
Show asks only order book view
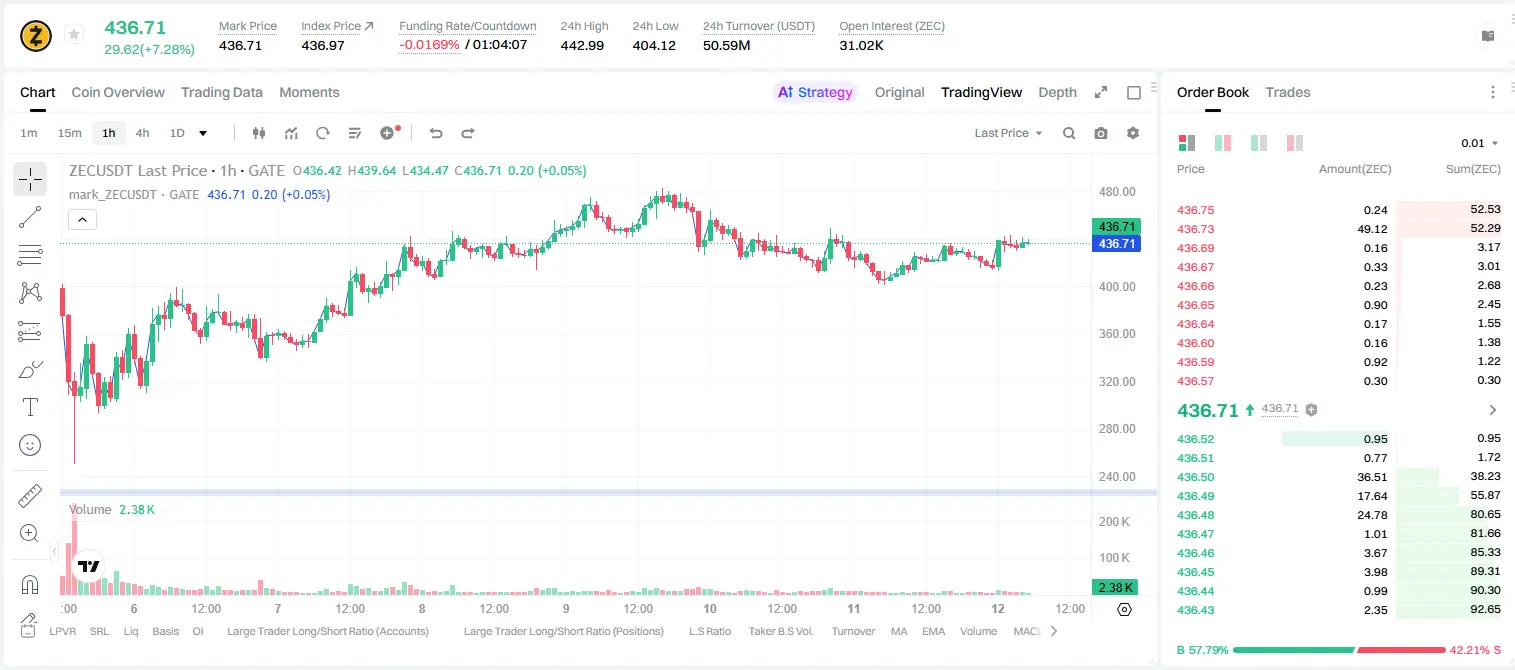click(x=1295, y=143)
